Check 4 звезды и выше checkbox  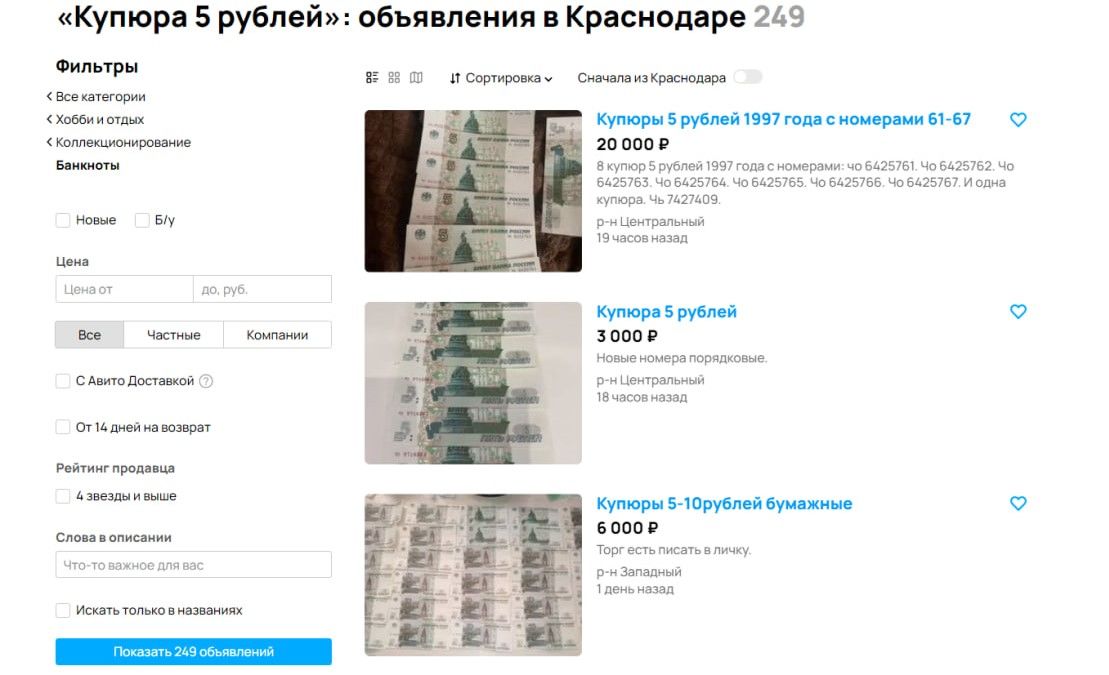click(63, 496)
